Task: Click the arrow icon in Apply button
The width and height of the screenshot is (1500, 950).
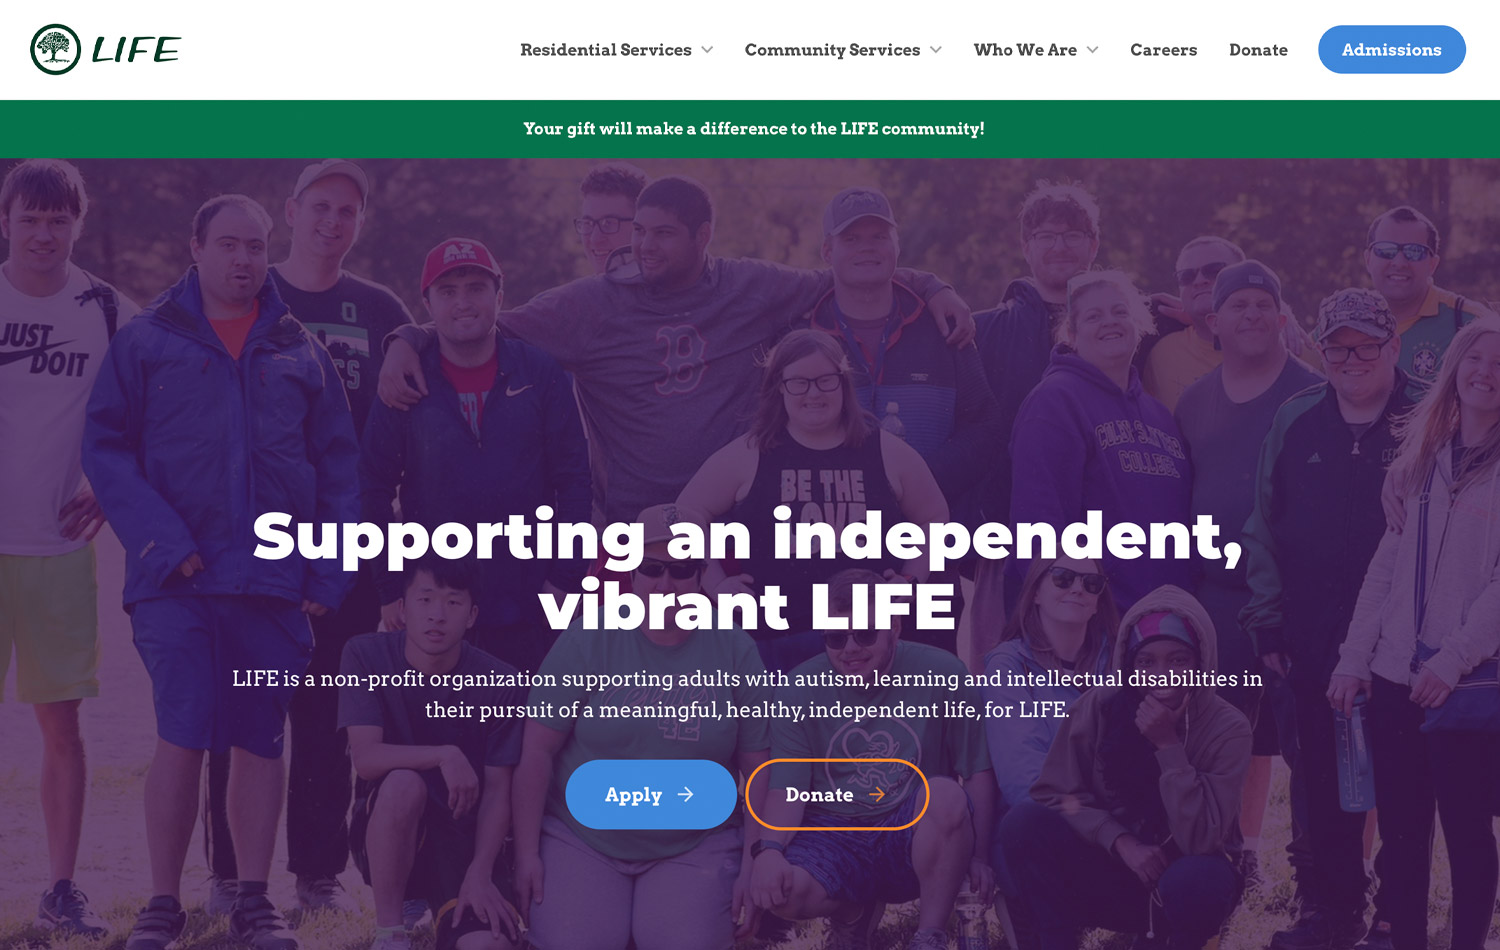Action: point(685,794)
